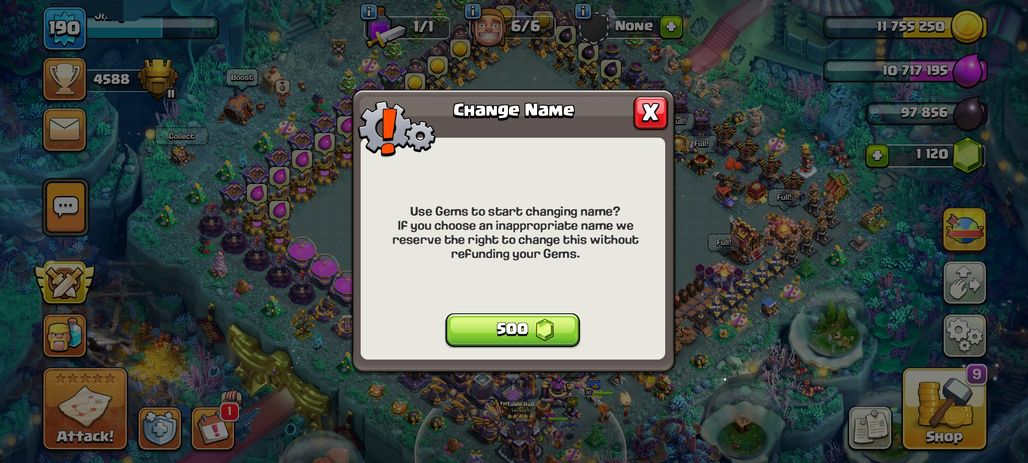The image size is (1028, 463).
Task: Confirm name change for 500 gems
Action: 513,329
